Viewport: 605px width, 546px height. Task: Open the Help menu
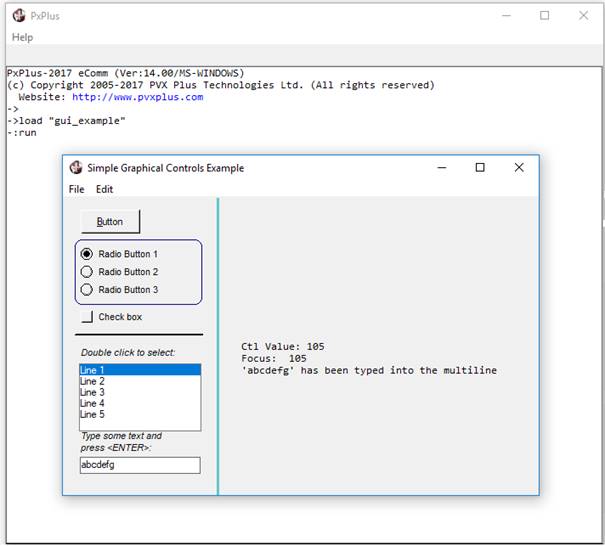pos(22,37)
